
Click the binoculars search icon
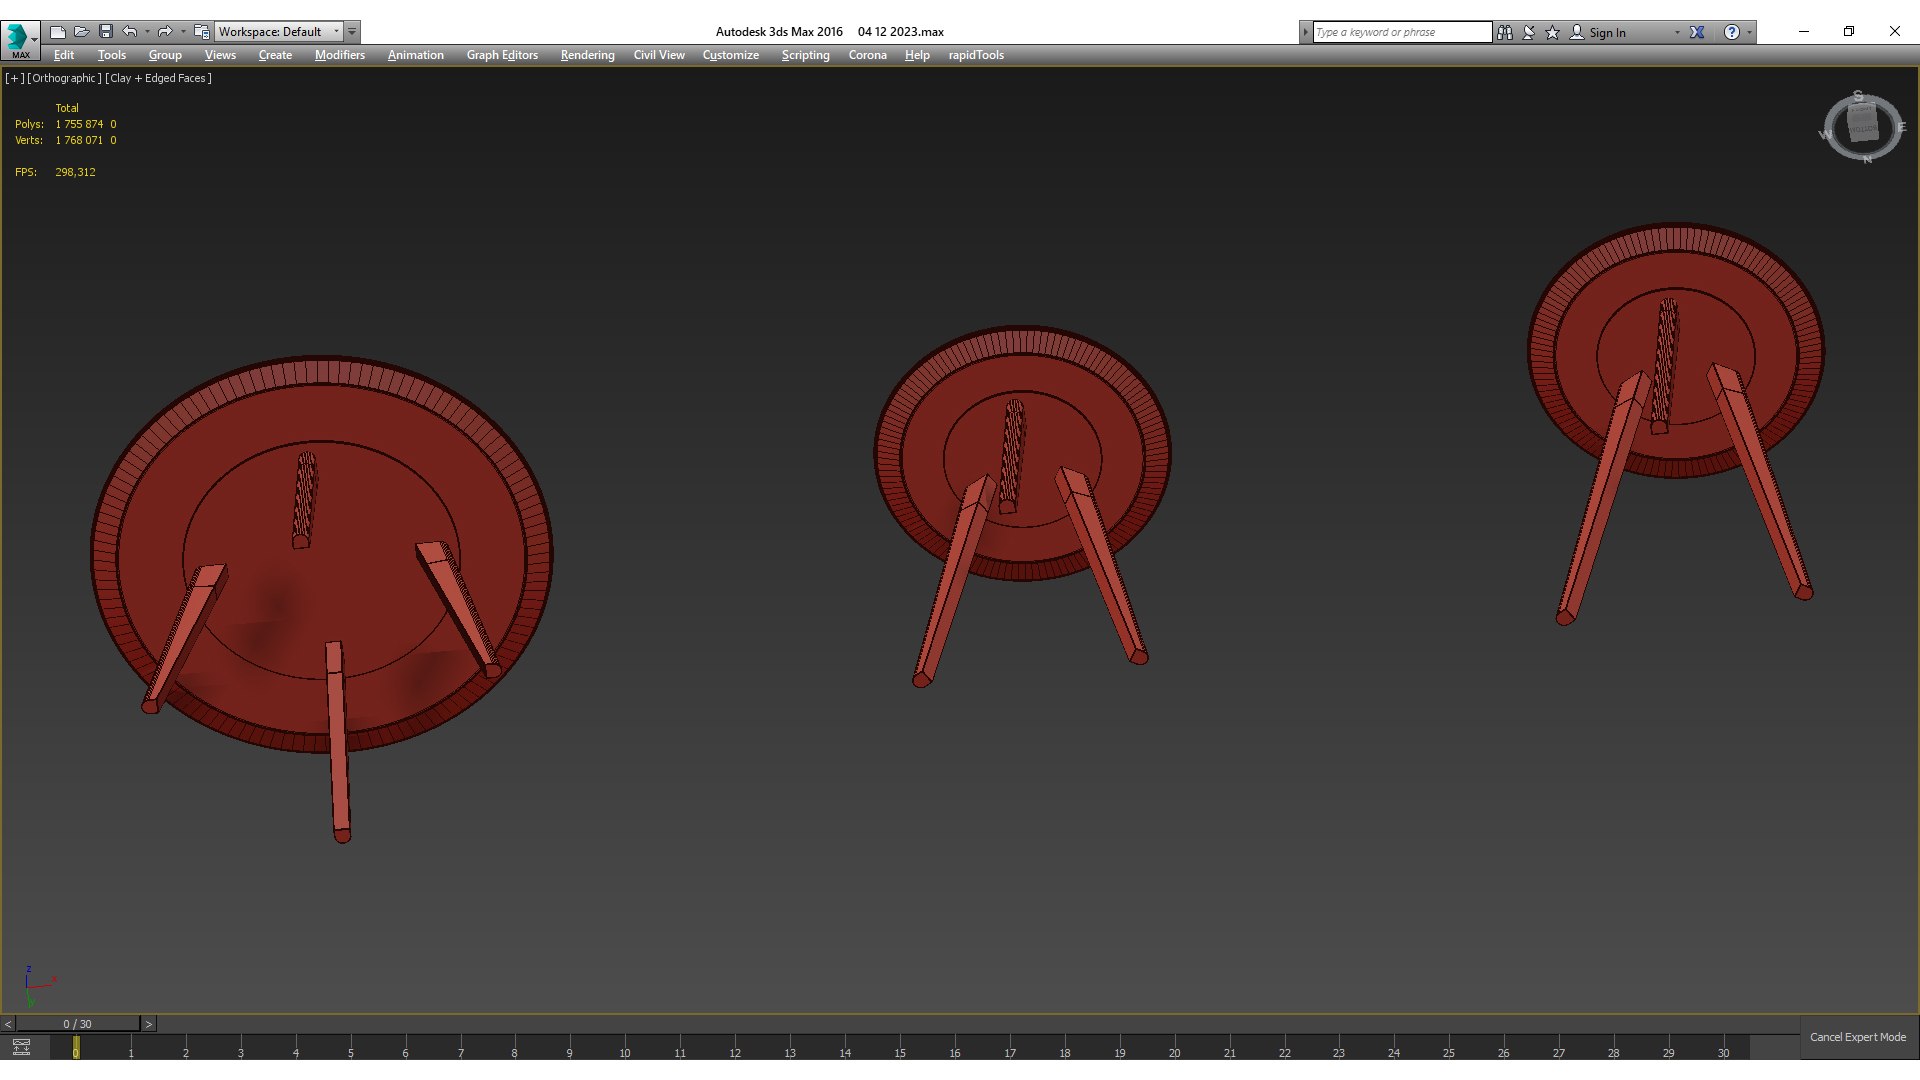[1505, 32]
